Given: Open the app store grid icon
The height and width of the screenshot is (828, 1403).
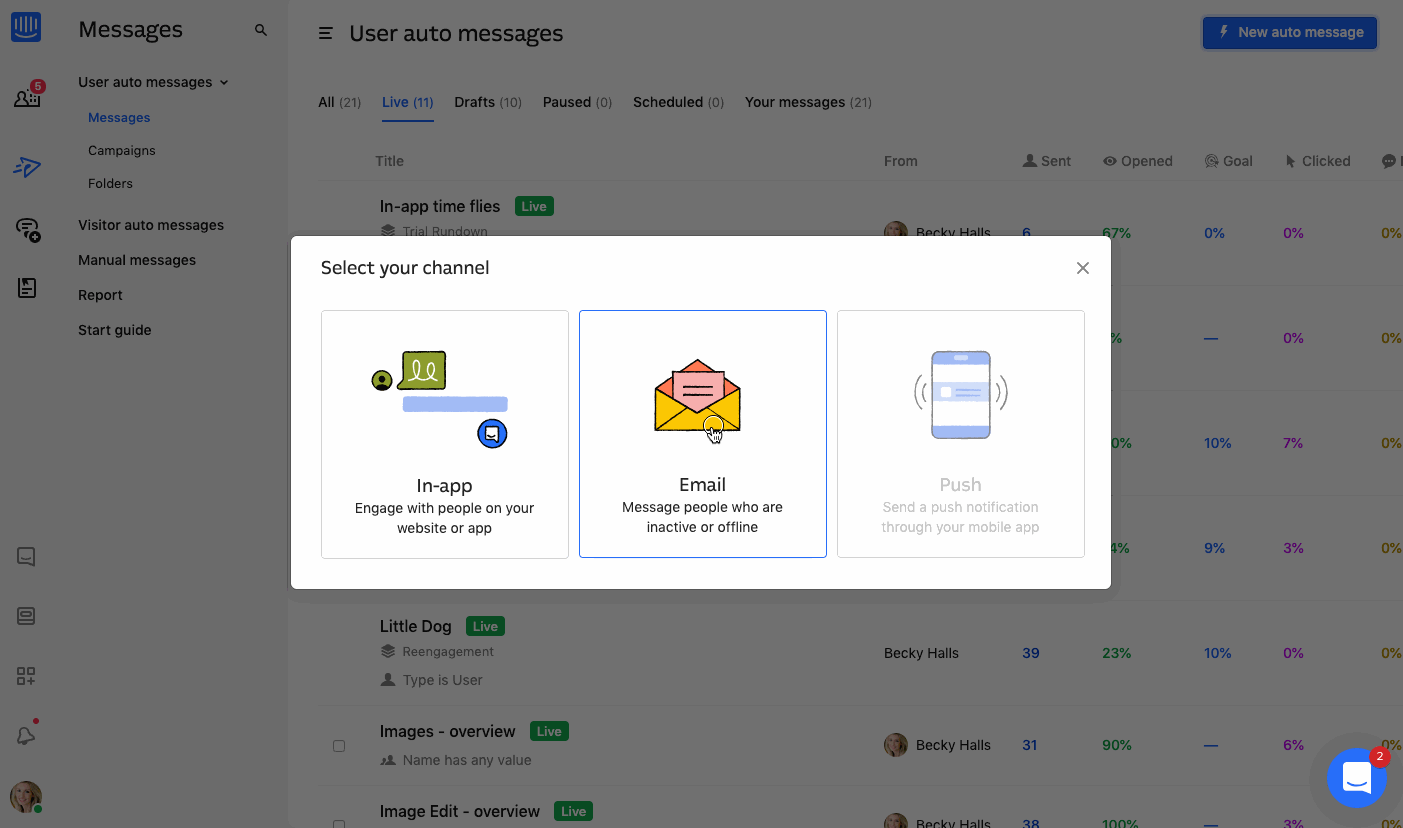Looking at the screenshot, I should (x=26, y=677).
